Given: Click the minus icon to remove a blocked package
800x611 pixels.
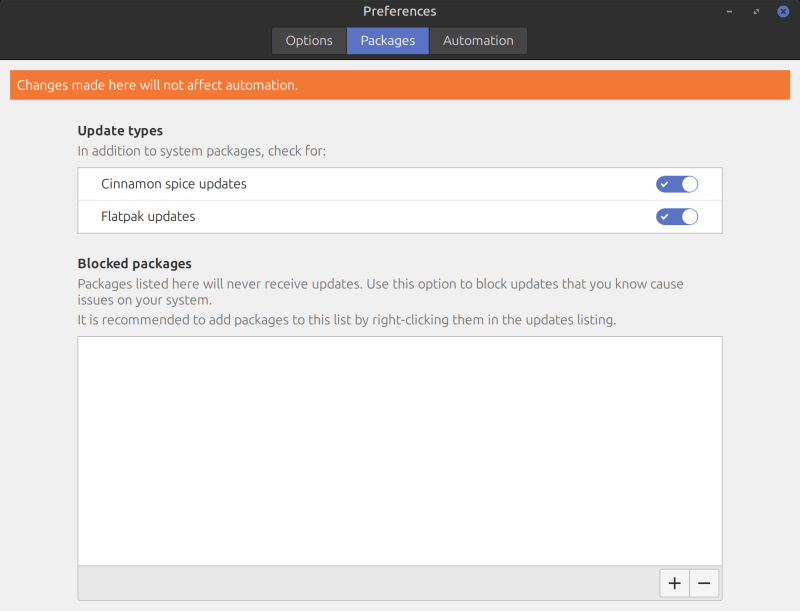Looking at the screenshot, I should point(704,583).
